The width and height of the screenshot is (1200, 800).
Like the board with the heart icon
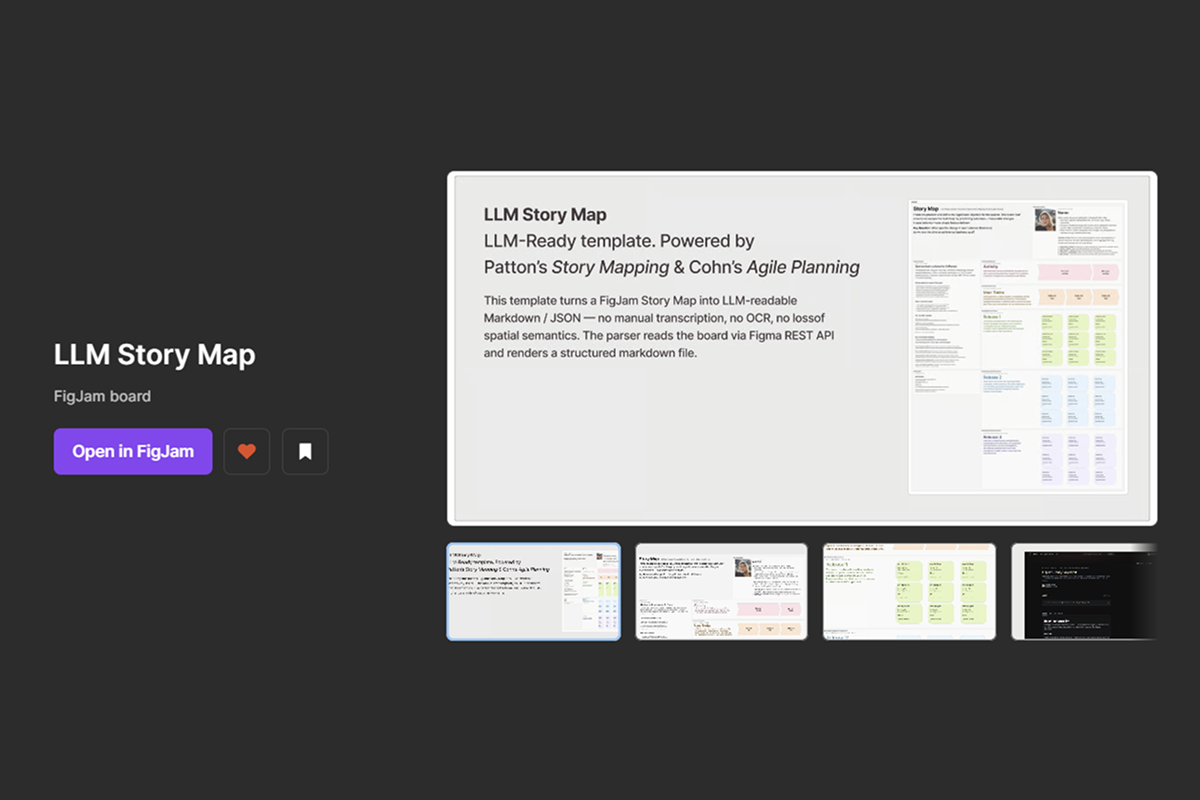(x=247, y=452)
